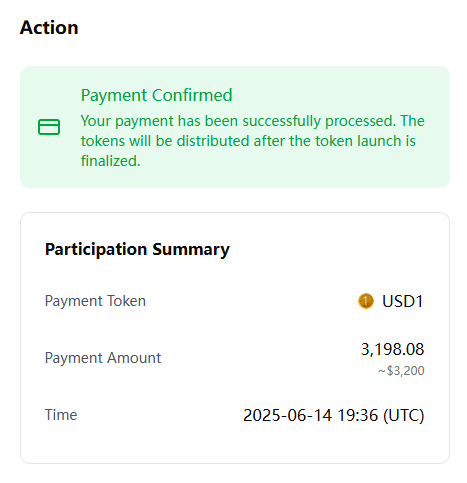Click the word 'Amount' in Payment Amount
Screen dimensions: 467x483
134,358
